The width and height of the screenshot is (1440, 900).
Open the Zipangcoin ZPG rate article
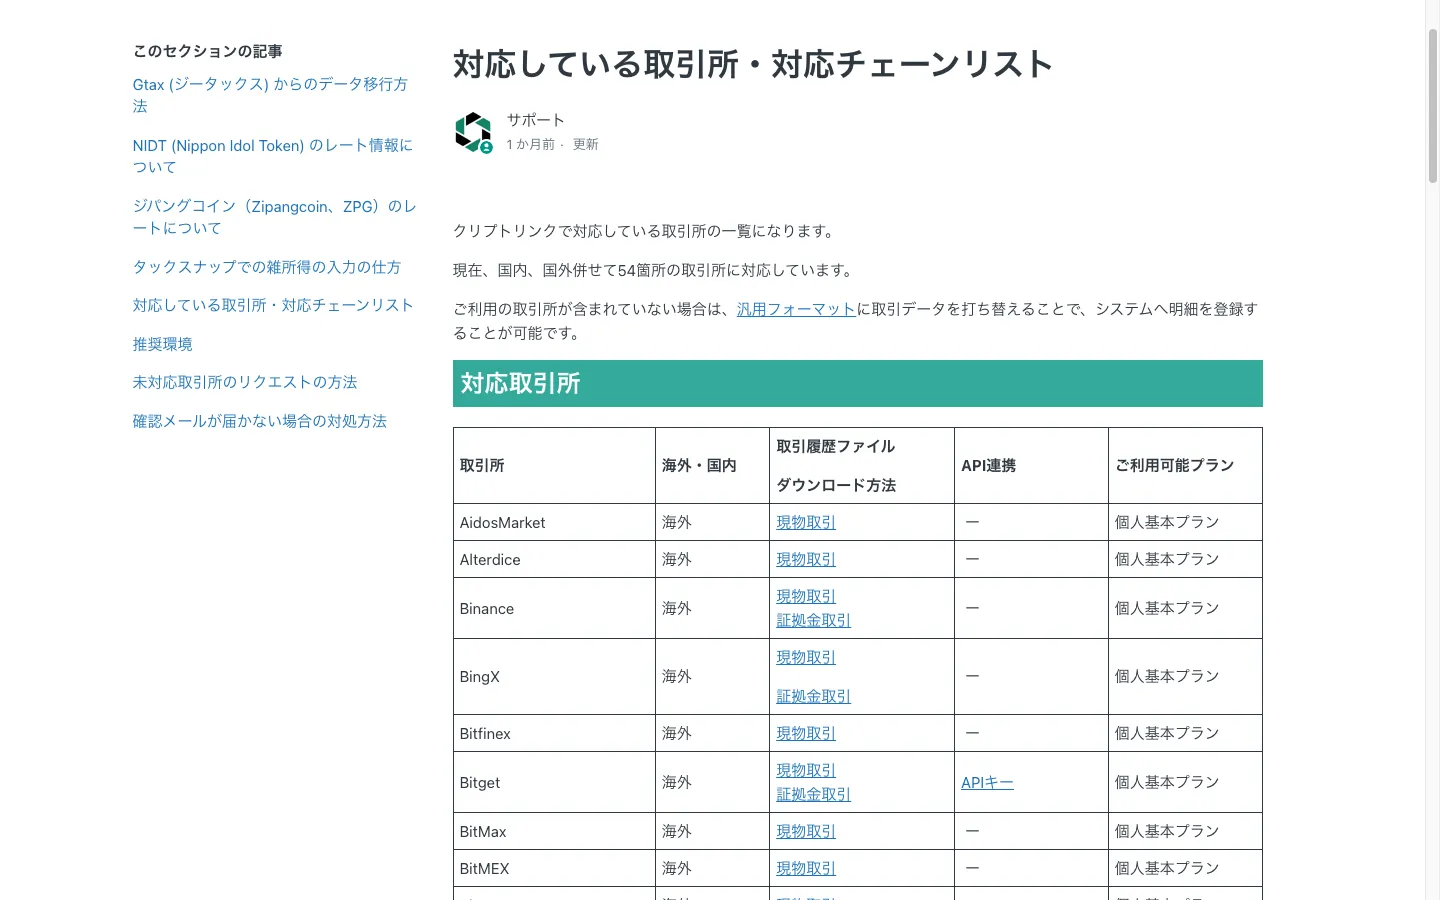pyautogui.click(x=274, y=217)
